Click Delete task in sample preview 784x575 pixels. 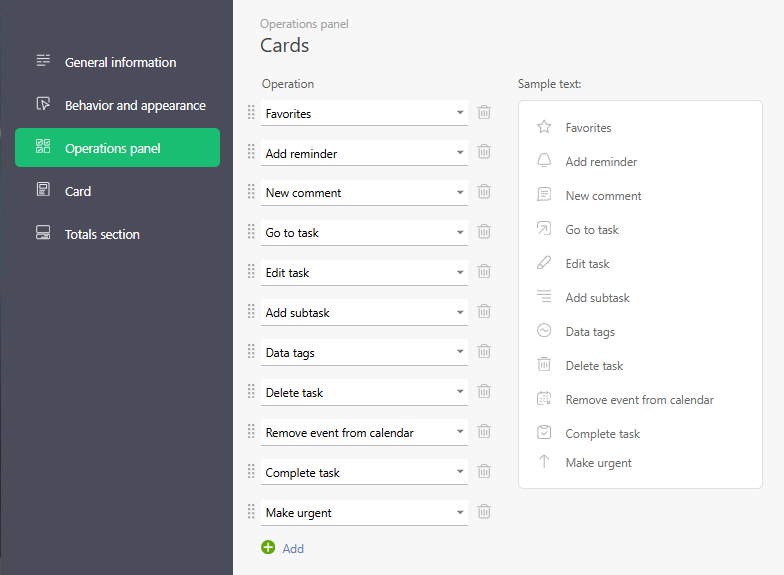click(594, 366)
